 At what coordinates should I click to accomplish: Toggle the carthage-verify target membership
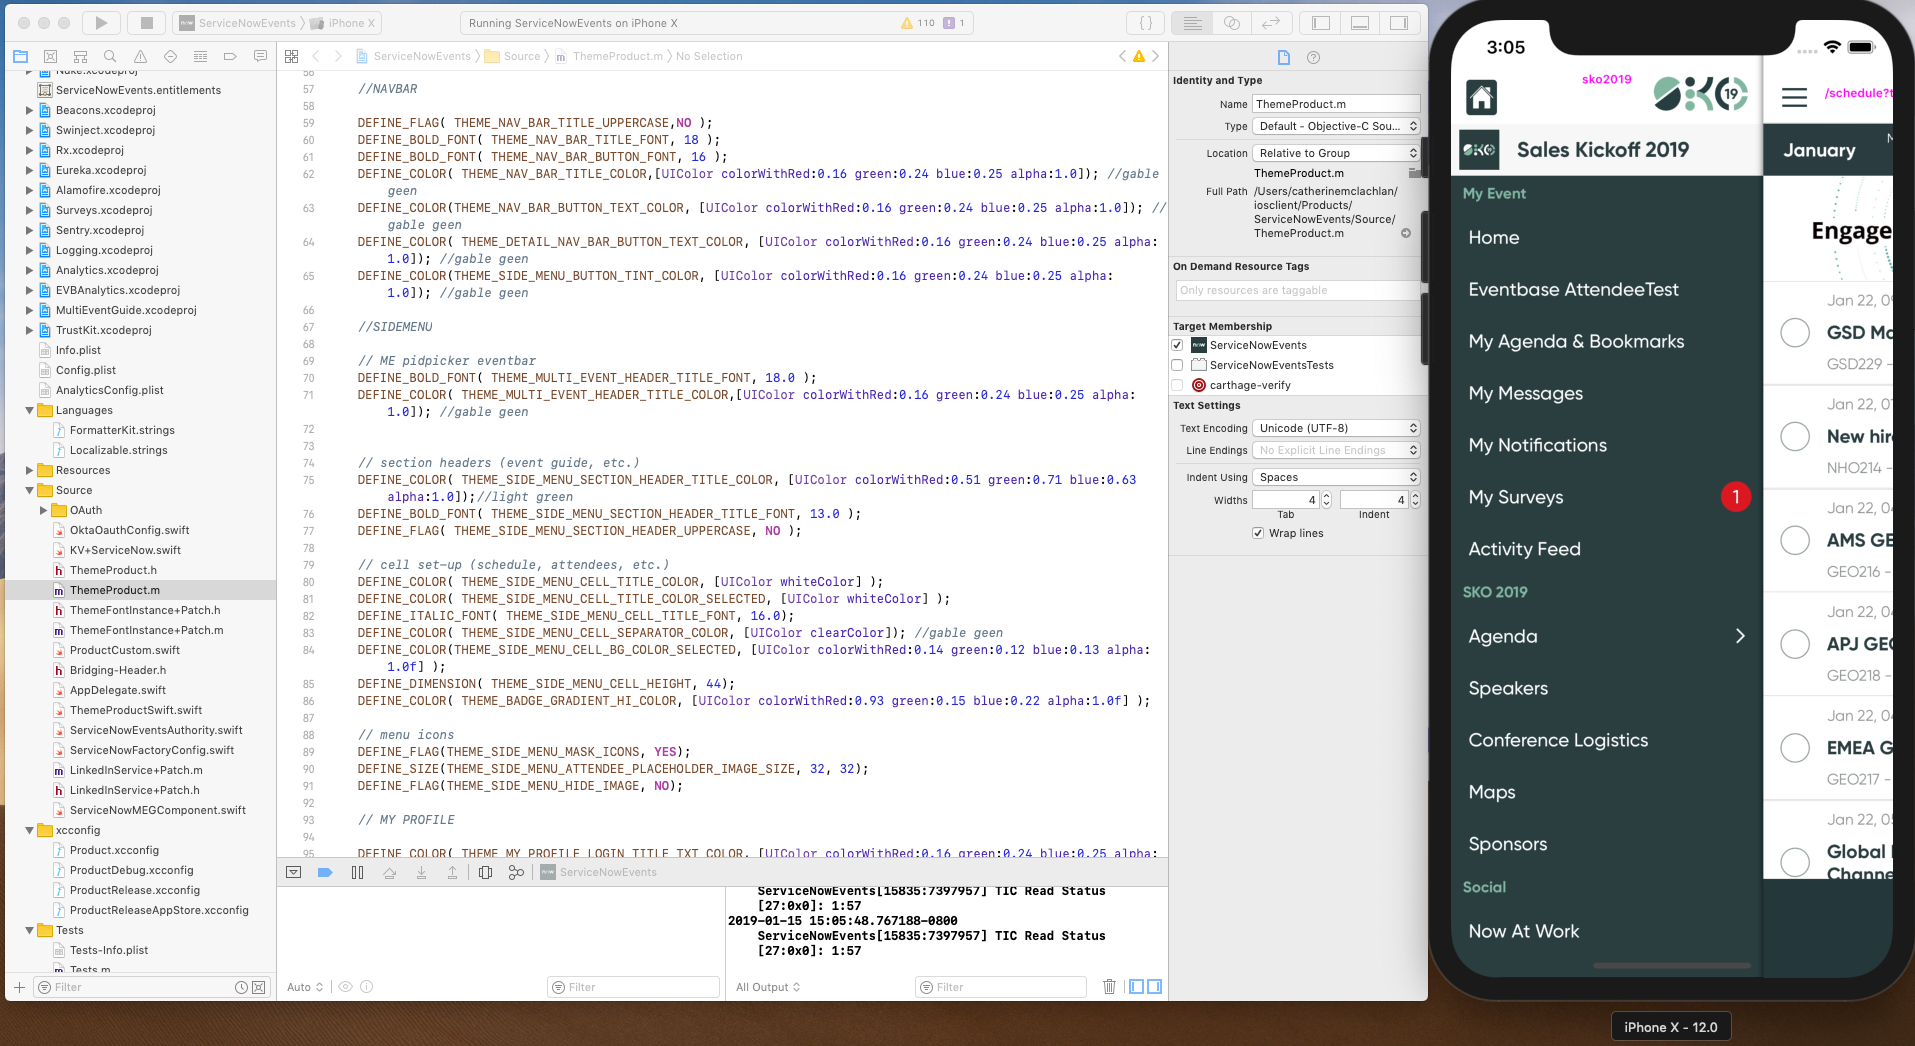coord(1177,385)
